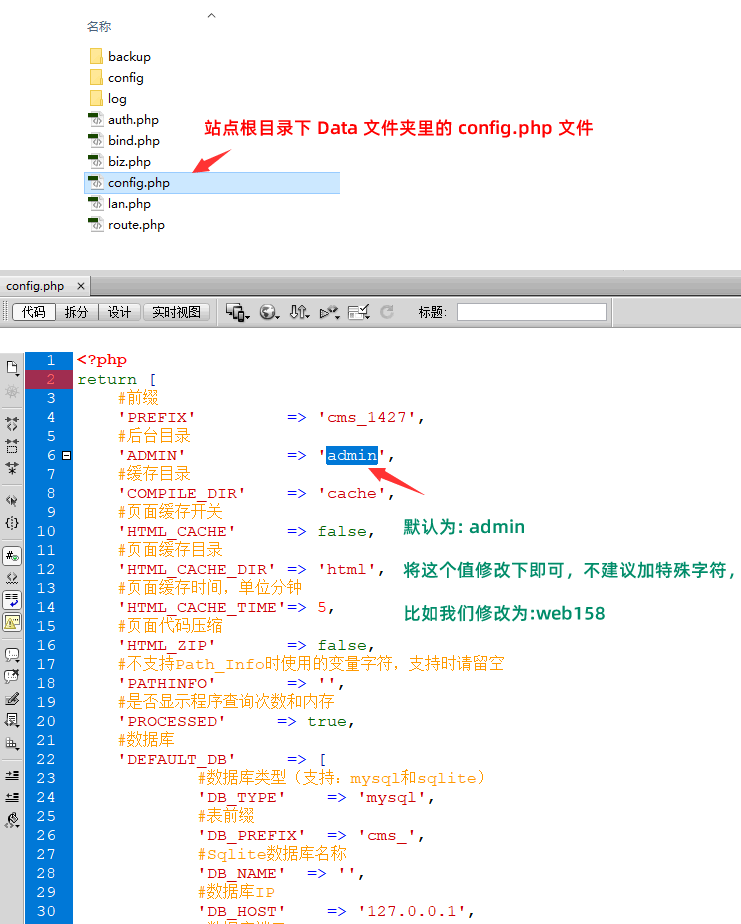Click the Collapse Full Tag icon
741x924 pixels.
coord(12,423)
